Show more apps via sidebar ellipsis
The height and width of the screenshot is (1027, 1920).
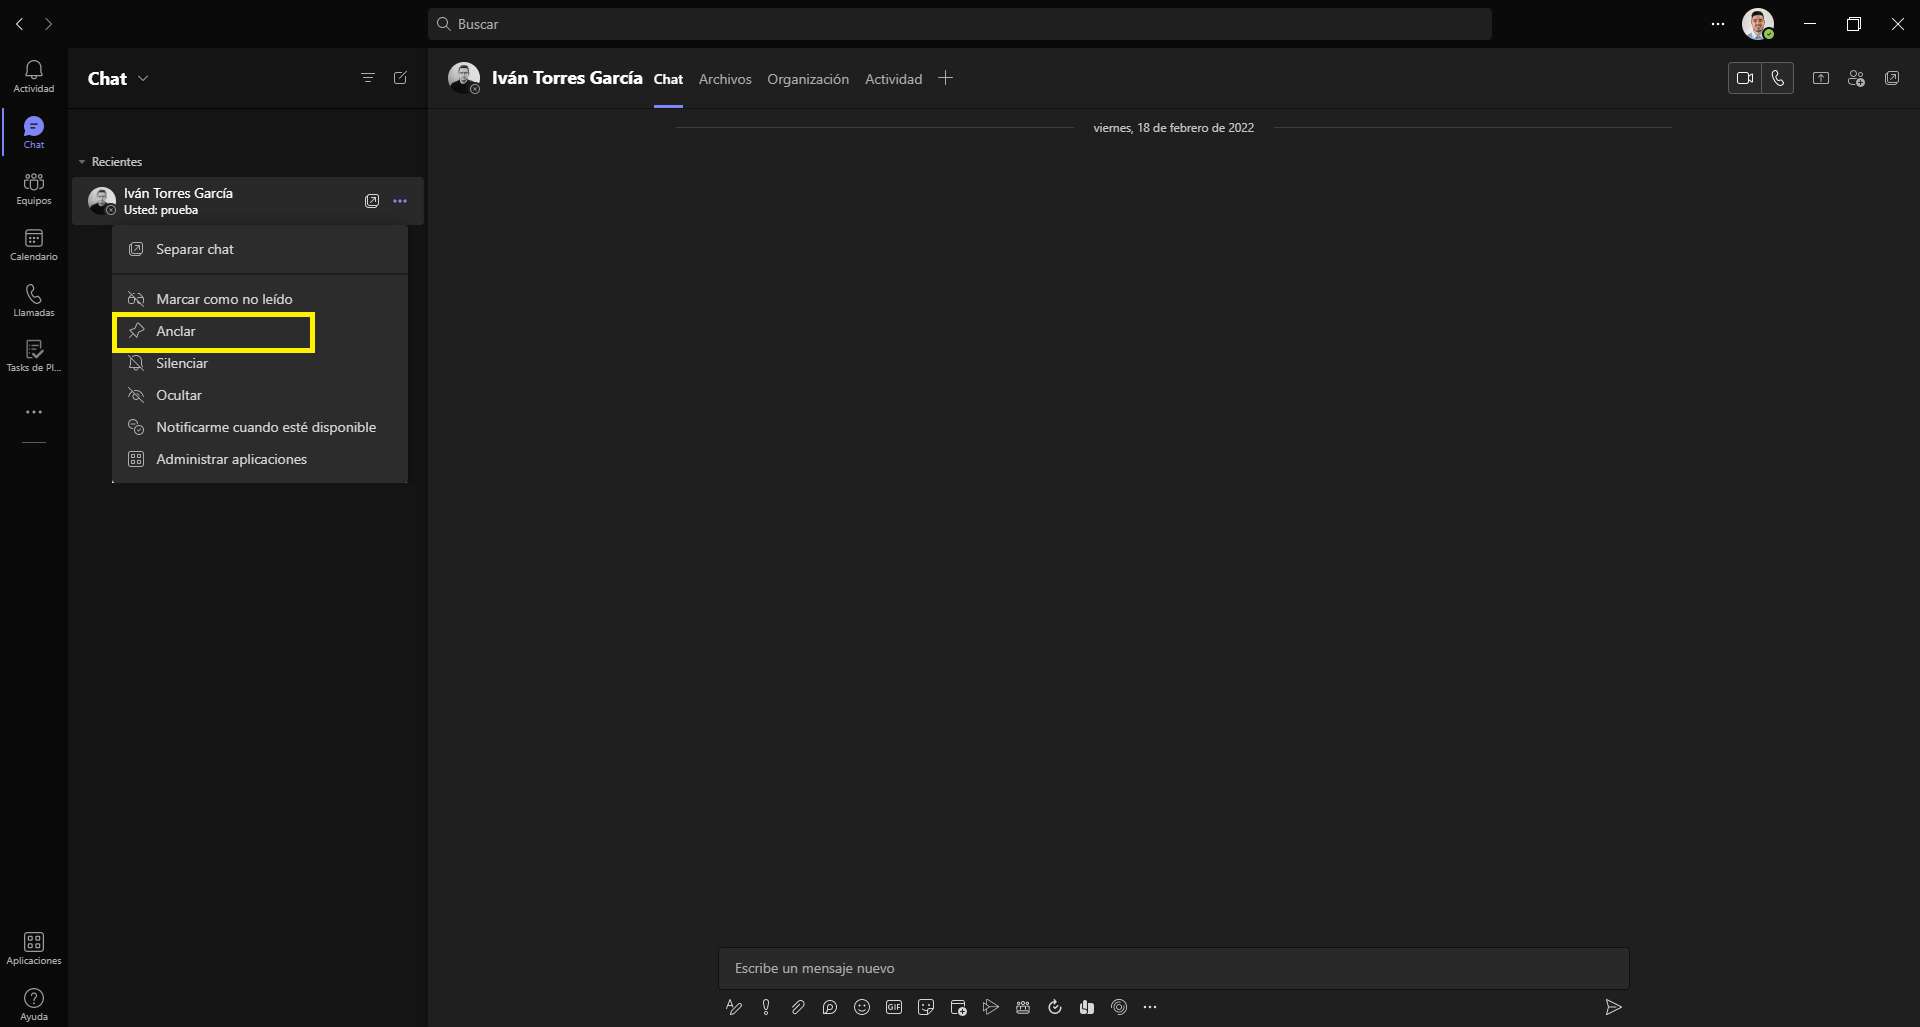click(34, 412)
